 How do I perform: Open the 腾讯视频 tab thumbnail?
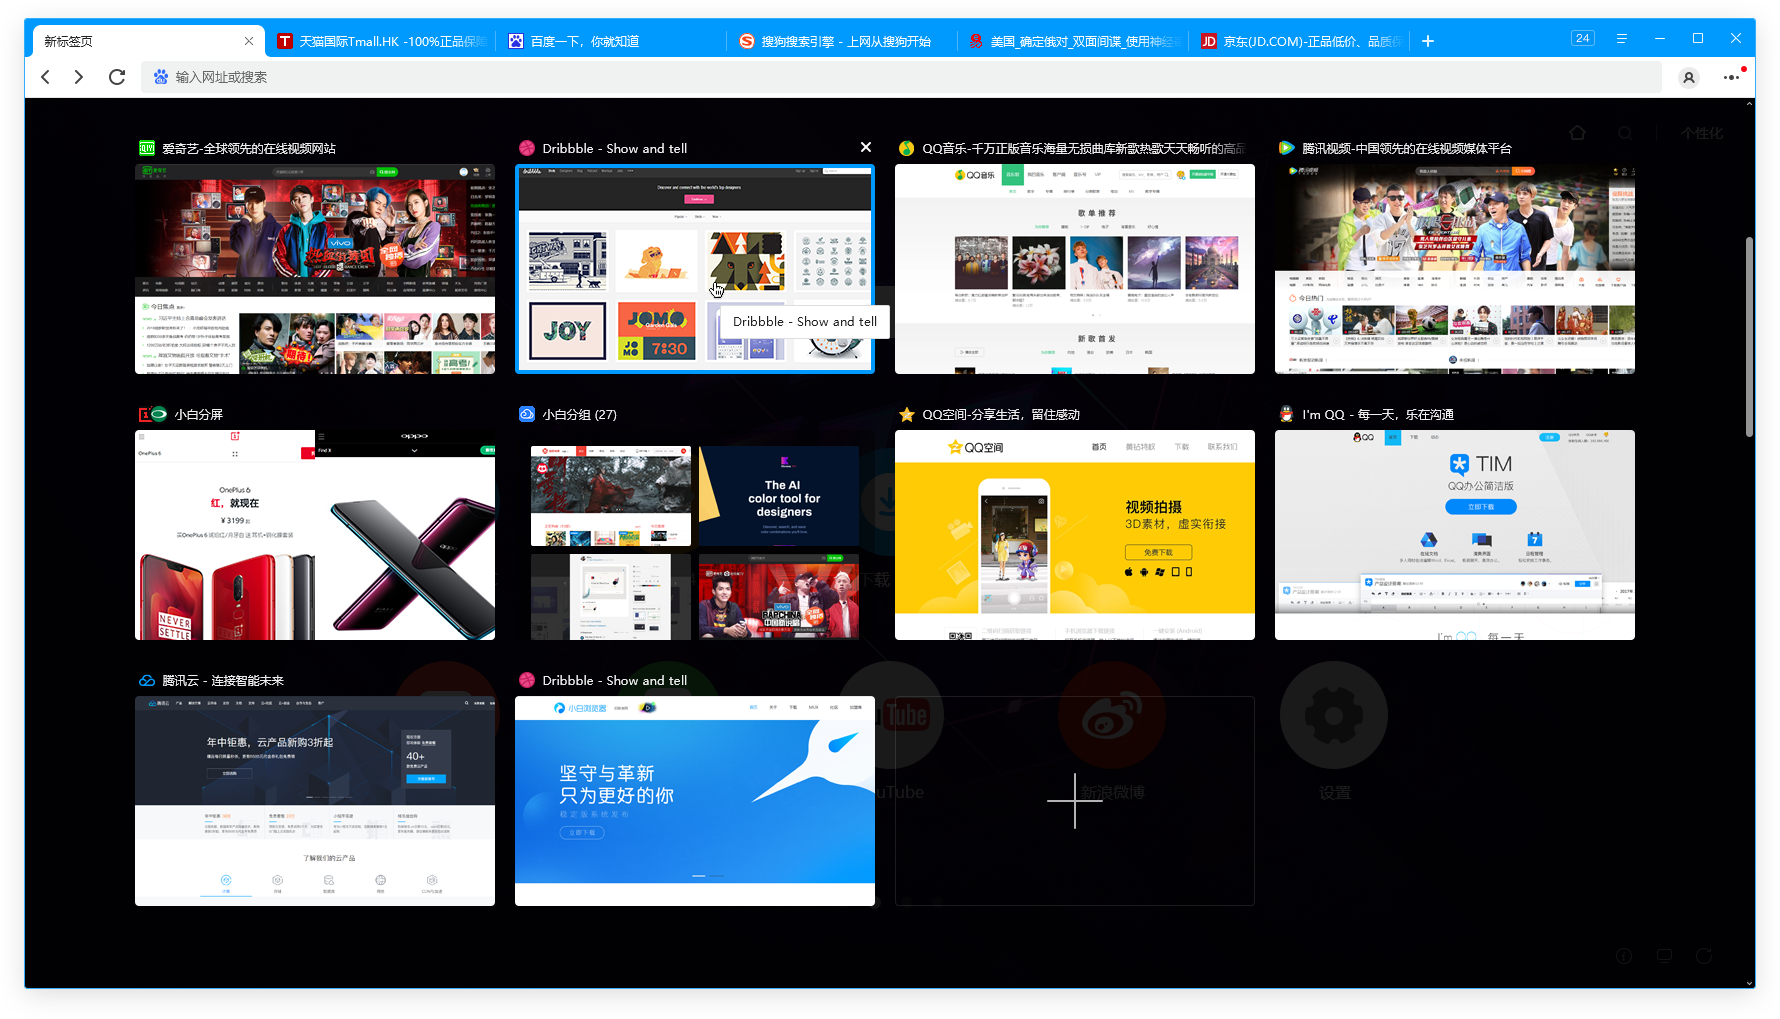(1455, 269)
